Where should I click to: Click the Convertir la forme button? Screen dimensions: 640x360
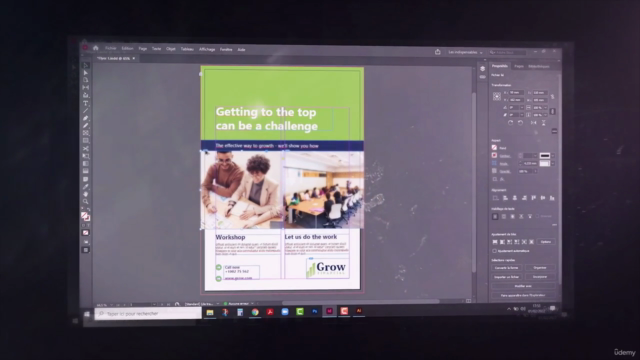click(507, 268)
